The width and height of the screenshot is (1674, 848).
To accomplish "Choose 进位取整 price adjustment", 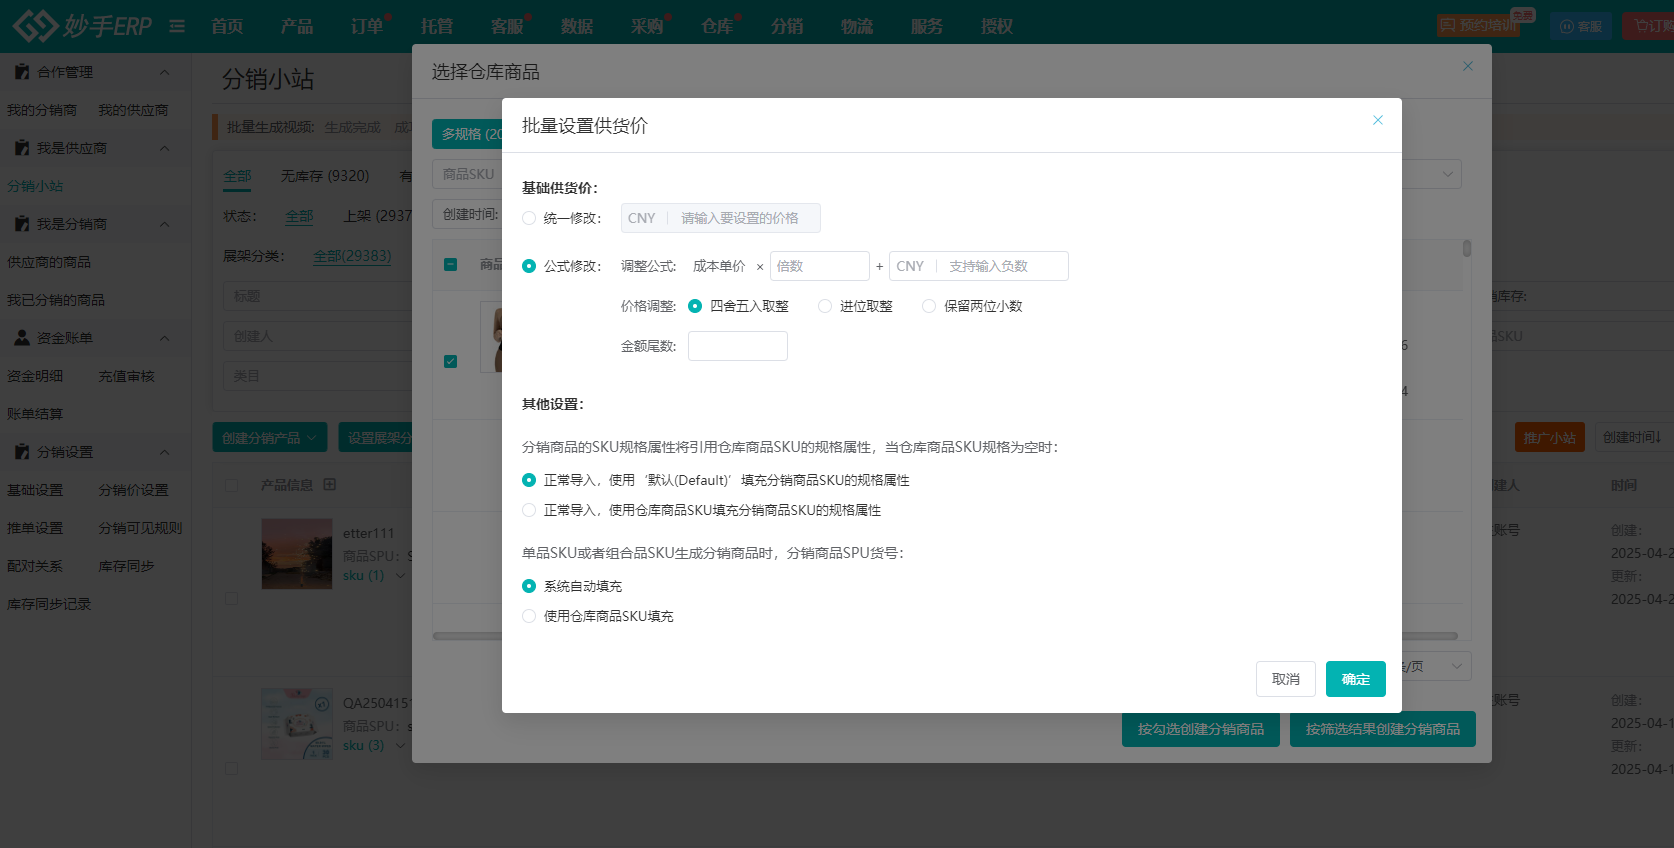I will (825, 306).
